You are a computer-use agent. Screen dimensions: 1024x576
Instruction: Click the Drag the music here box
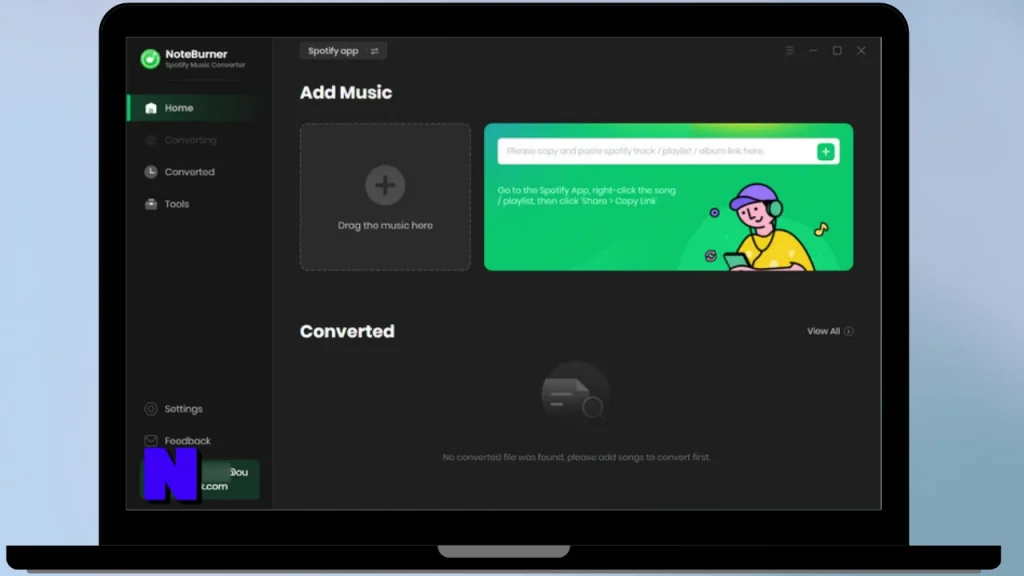point(385,197)
